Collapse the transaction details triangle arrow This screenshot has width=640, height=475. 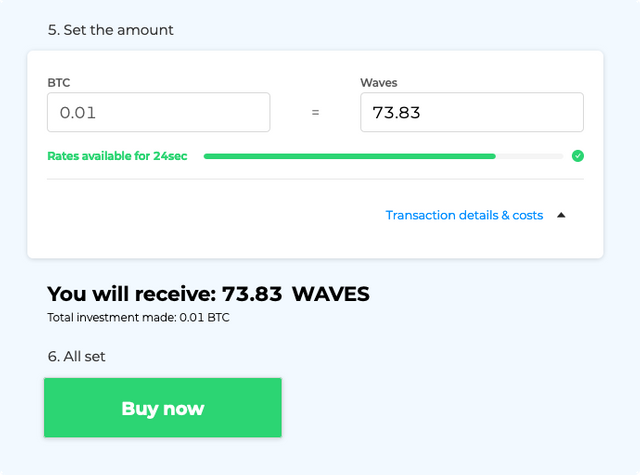[x=561, y=215]
